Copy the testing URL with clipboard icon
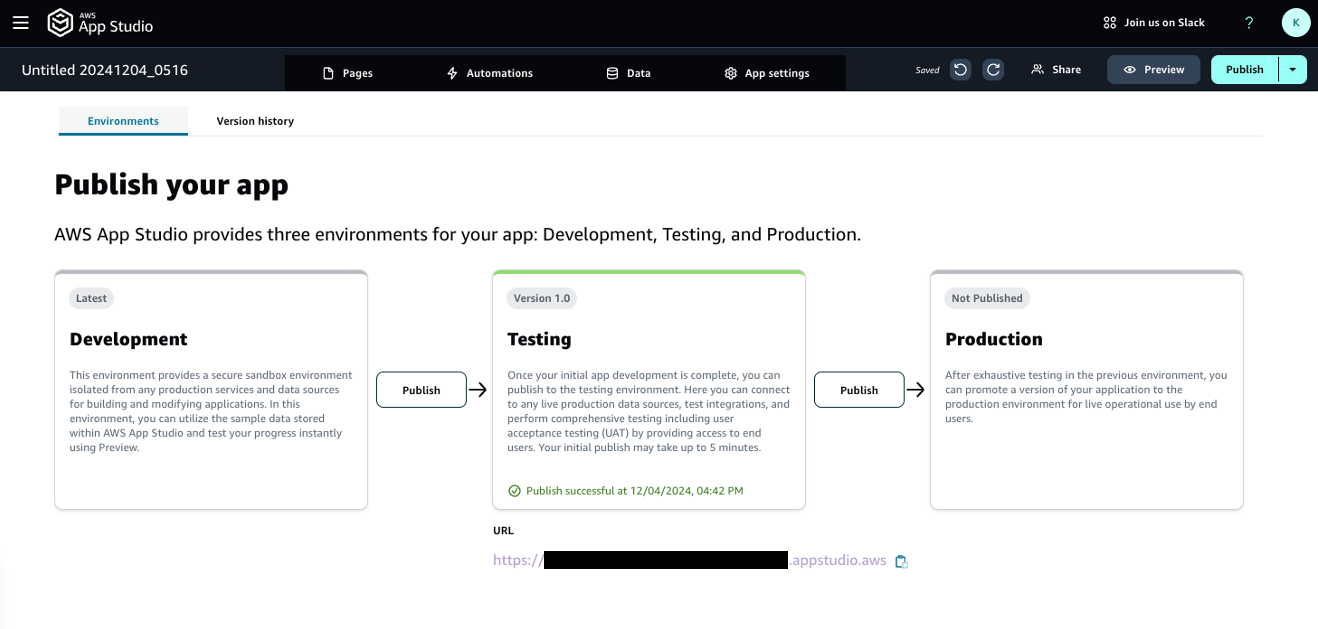Viewport: 1318px width, 629px height. tap(901, 561)
